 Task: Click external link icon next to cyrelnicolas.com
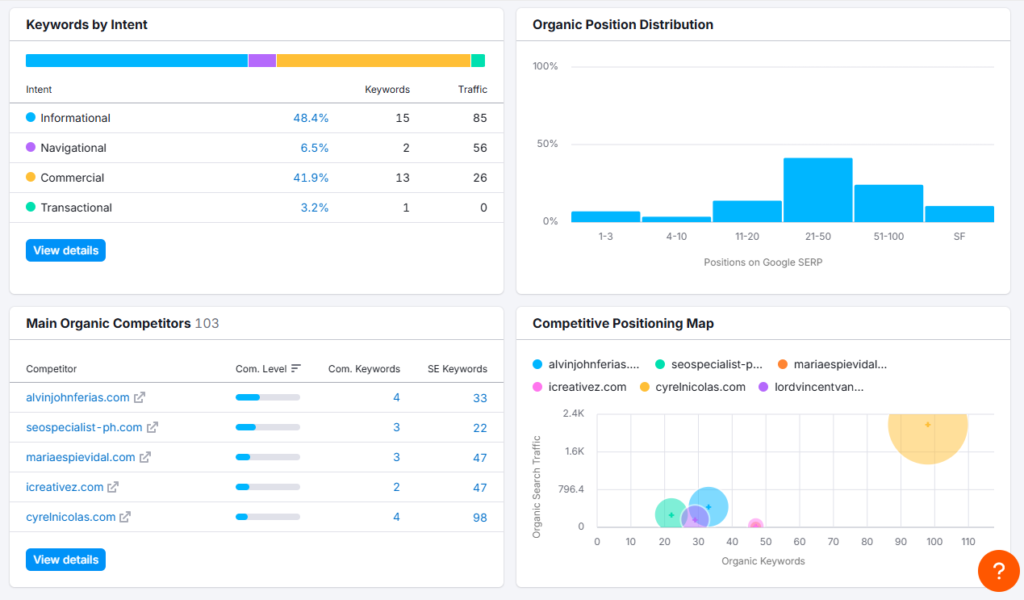click(x=125, y=517)
